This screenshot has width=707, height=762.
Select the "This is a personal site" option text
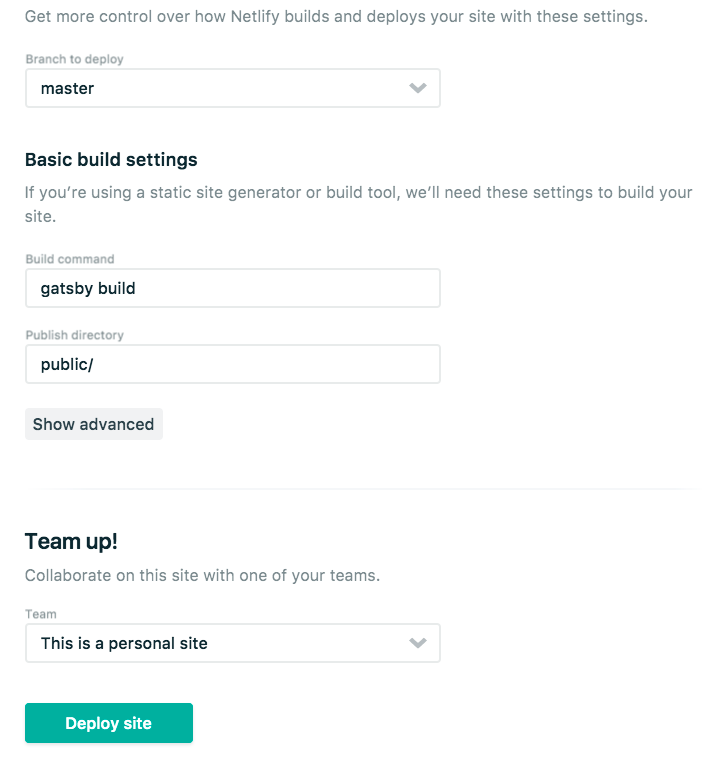[124, 643]
